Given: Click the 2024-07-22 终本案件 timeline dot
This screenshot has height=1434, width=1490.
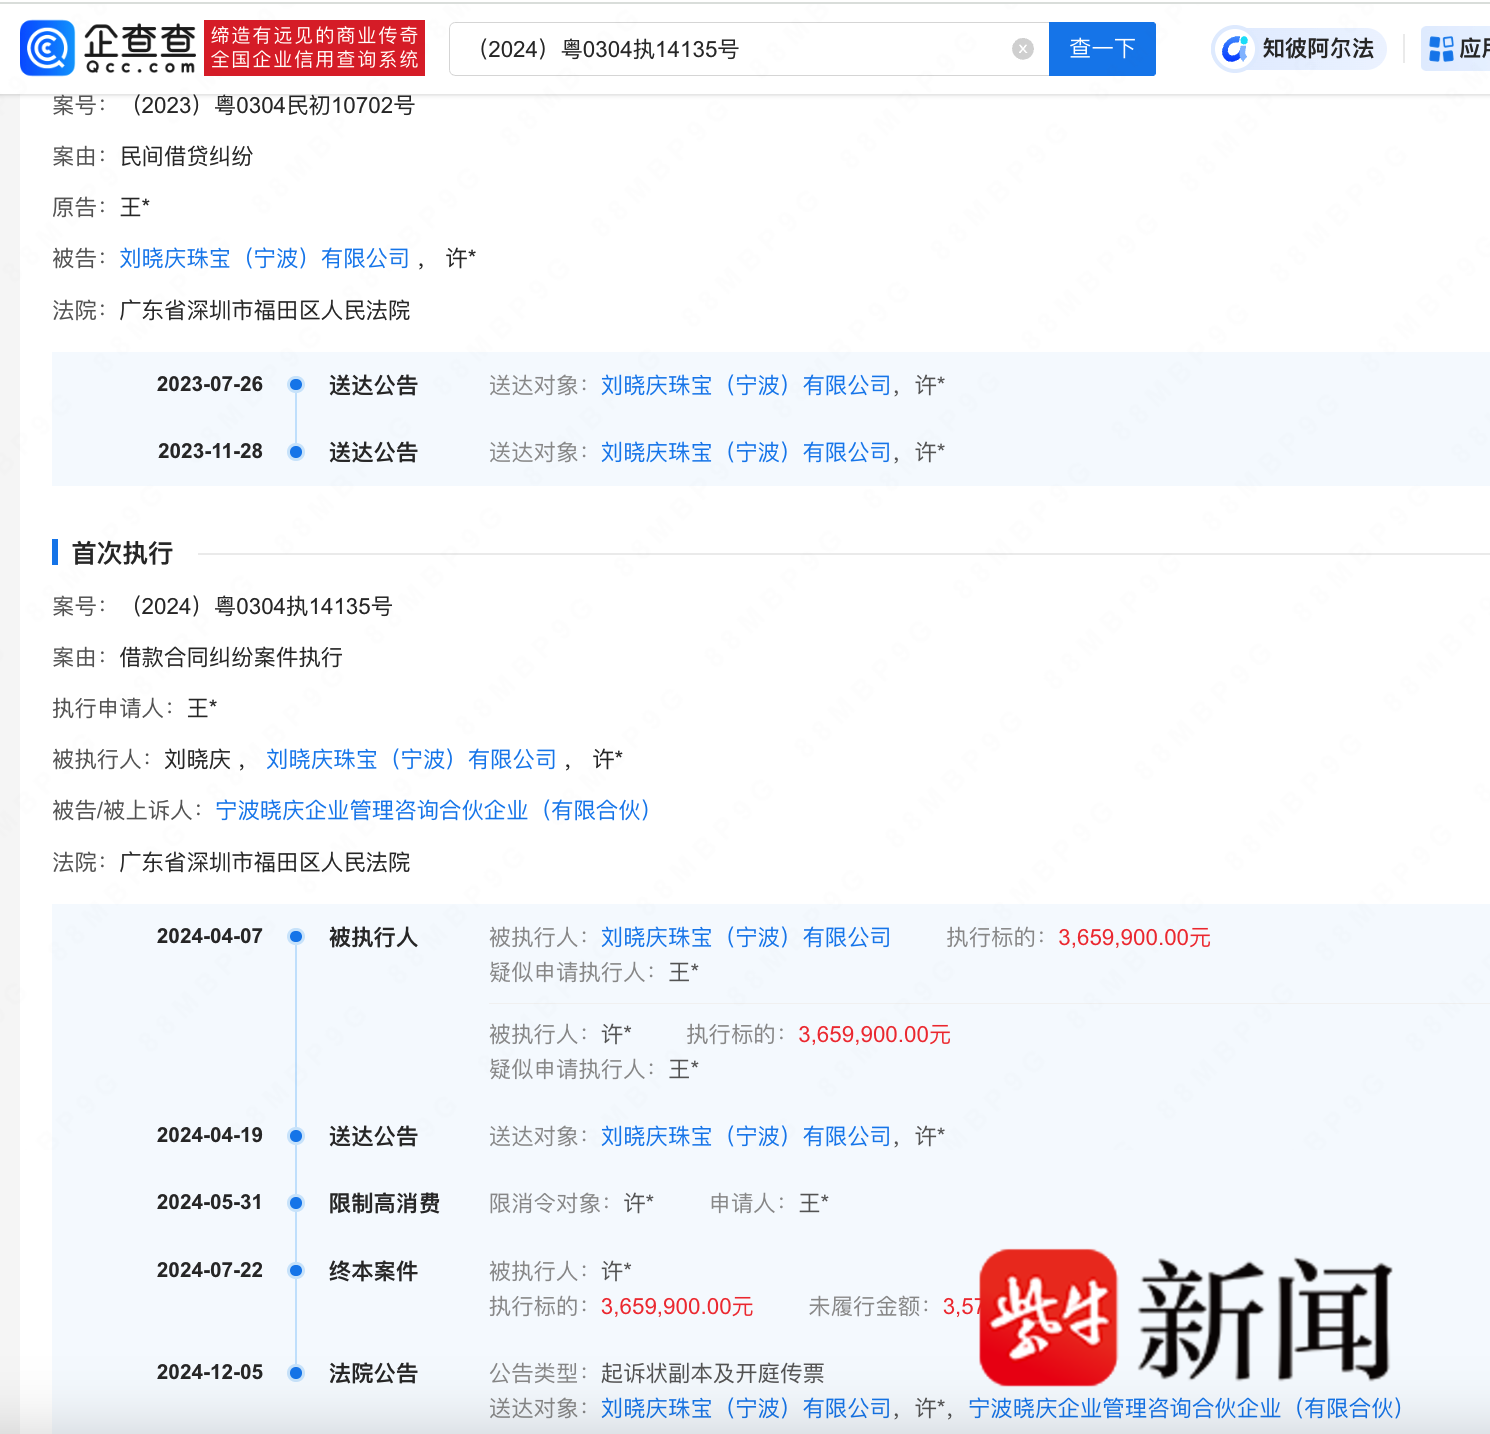Looking at the screenshot, I should click(x=296, y=1271).
